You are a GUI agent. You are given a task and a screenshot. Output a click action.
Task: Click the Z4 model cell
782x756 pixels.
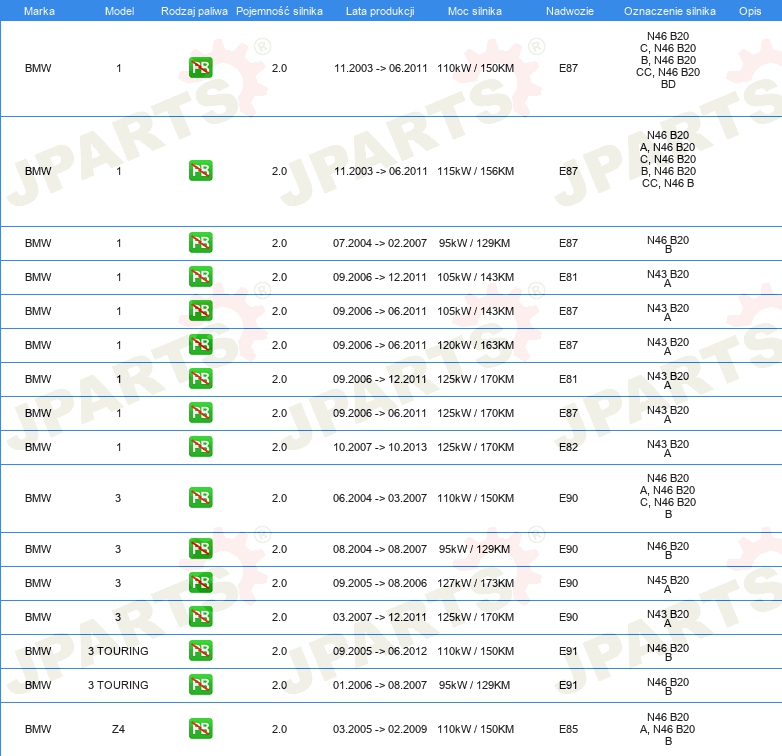[x=118, y=729]
